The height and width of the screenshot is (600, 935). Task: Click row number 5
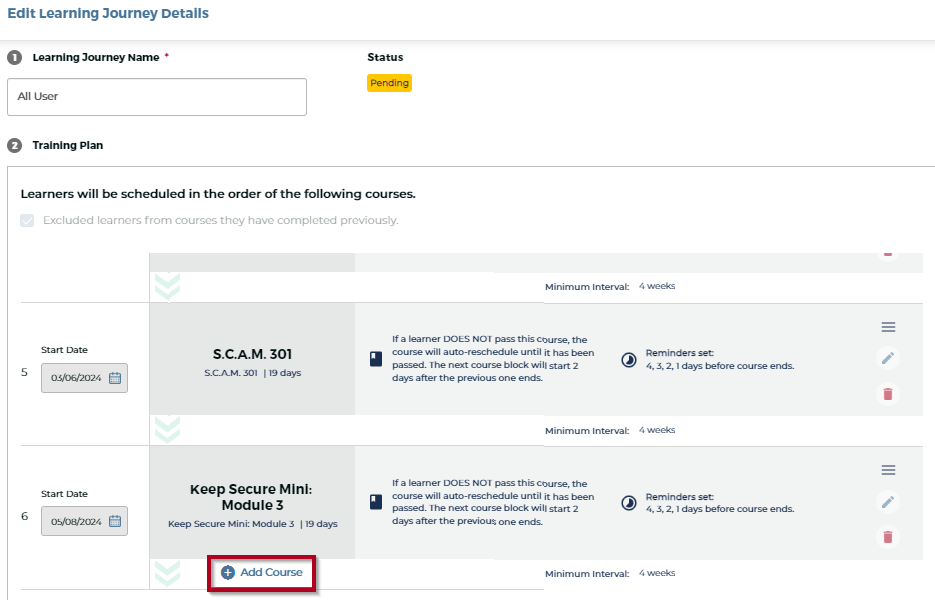[24, 372]
